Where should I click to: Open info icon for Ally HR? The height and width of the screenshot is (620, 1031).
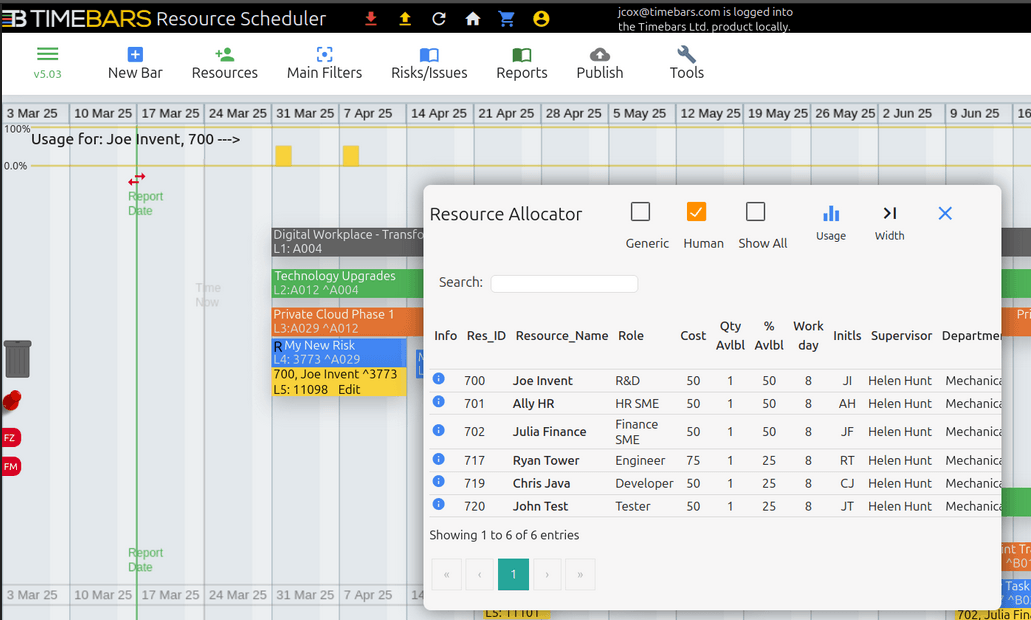tap(439, 402)
